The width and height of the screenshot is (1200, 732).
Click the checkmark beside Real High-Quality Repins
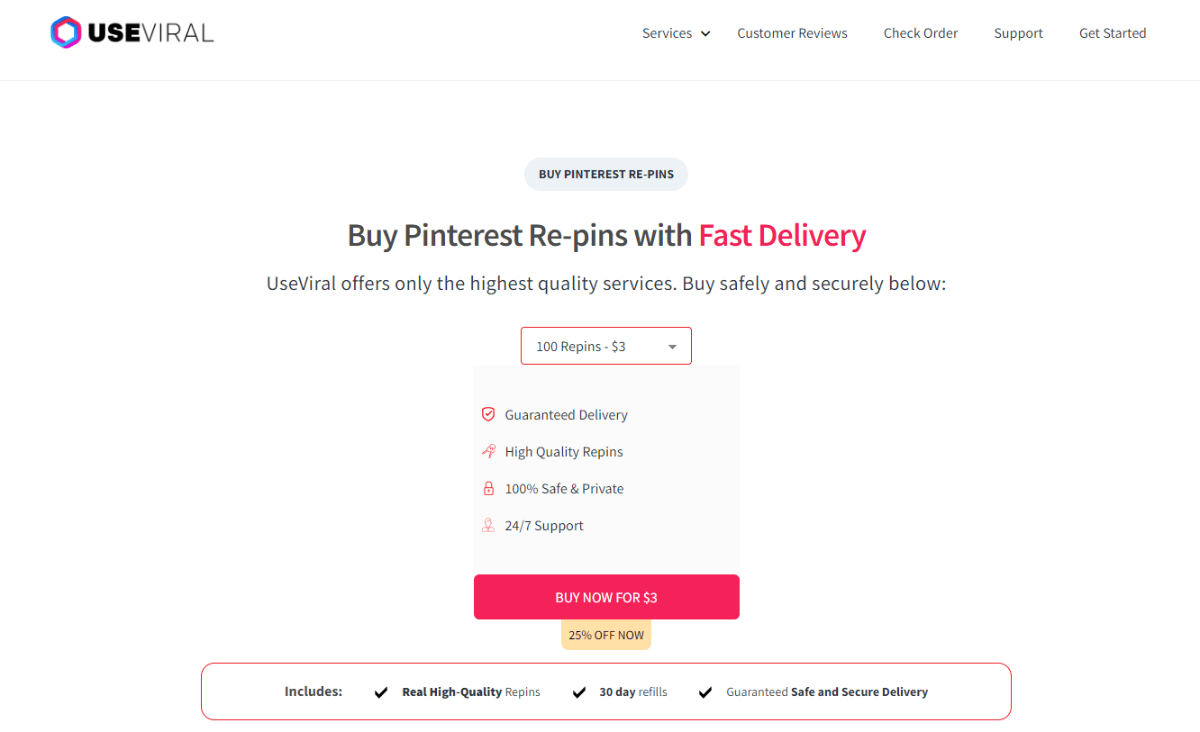(x=381, y=691)
